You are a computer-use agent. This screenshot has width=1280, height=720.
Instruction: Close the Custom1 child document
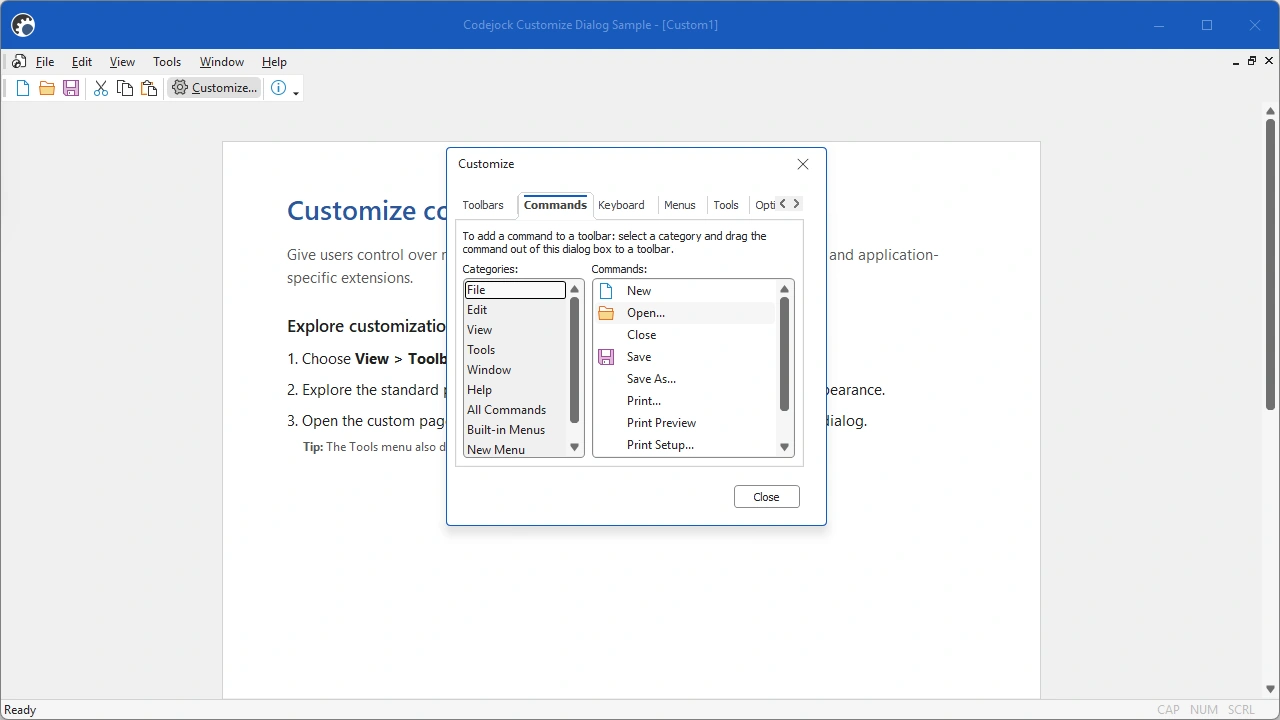pos(1269,62)
